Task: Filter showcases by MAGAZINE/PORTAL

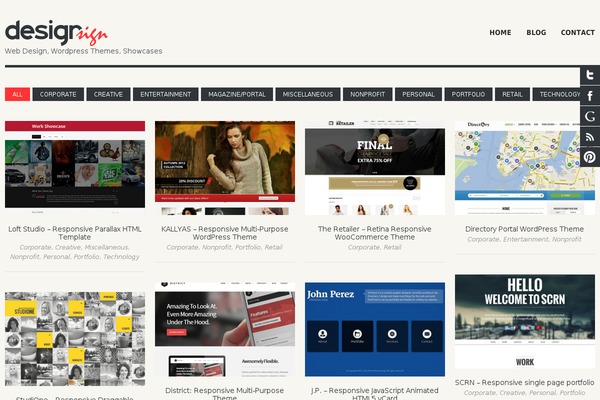Action: pyautogui.click(x=237, y=94)
